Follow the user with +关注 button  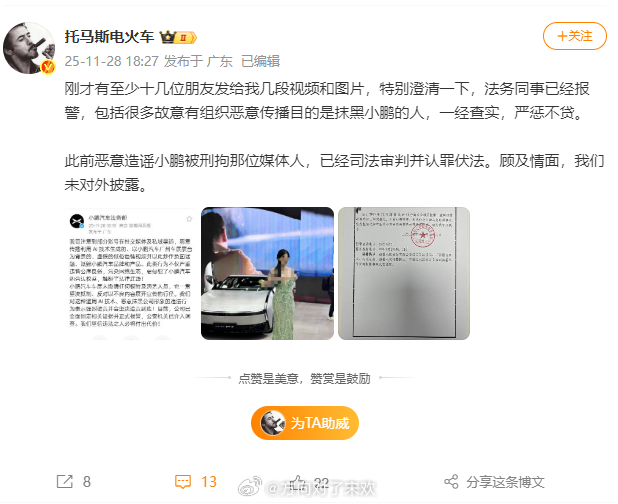tap(575, 36)
